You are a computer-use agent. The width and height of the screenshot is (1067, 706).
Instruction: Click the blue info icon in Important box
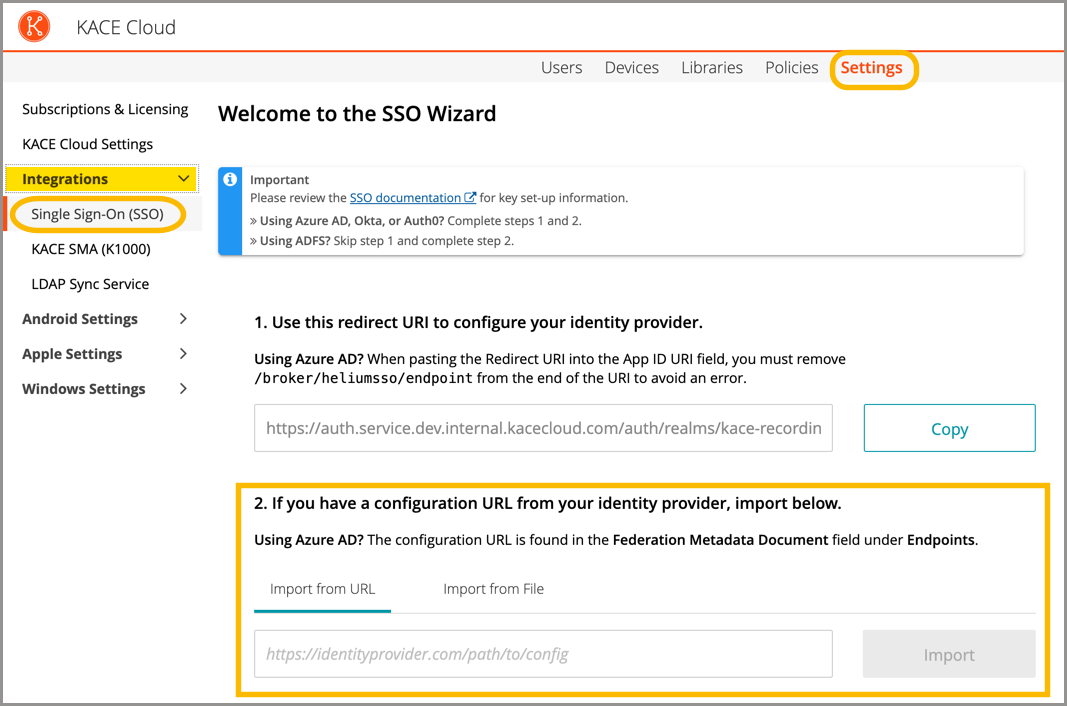coord(230,179)
